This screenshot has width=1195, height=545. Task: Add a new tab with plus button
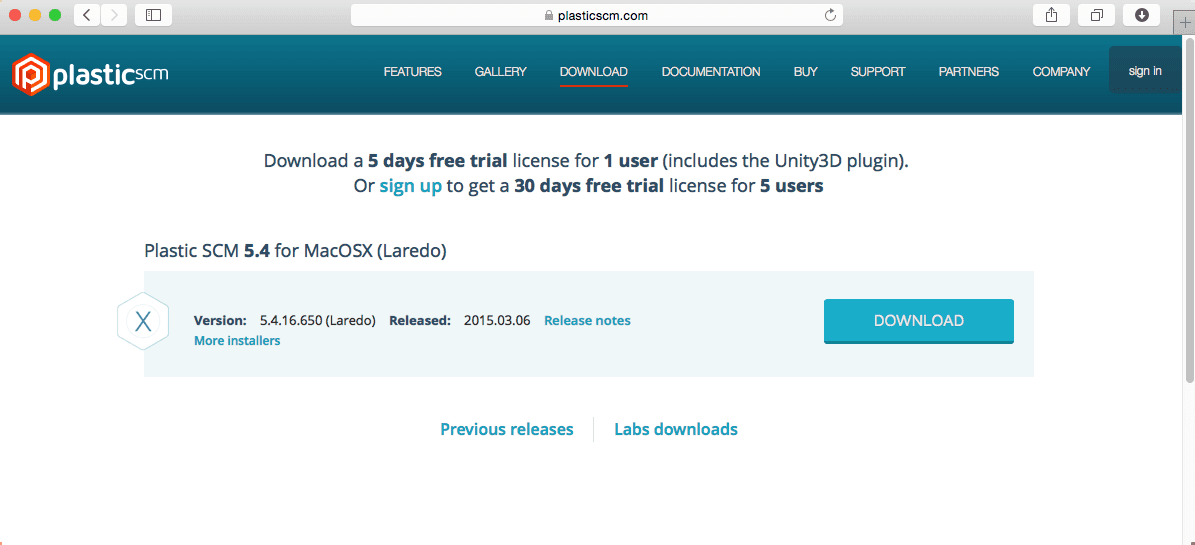coord(1184,23)
